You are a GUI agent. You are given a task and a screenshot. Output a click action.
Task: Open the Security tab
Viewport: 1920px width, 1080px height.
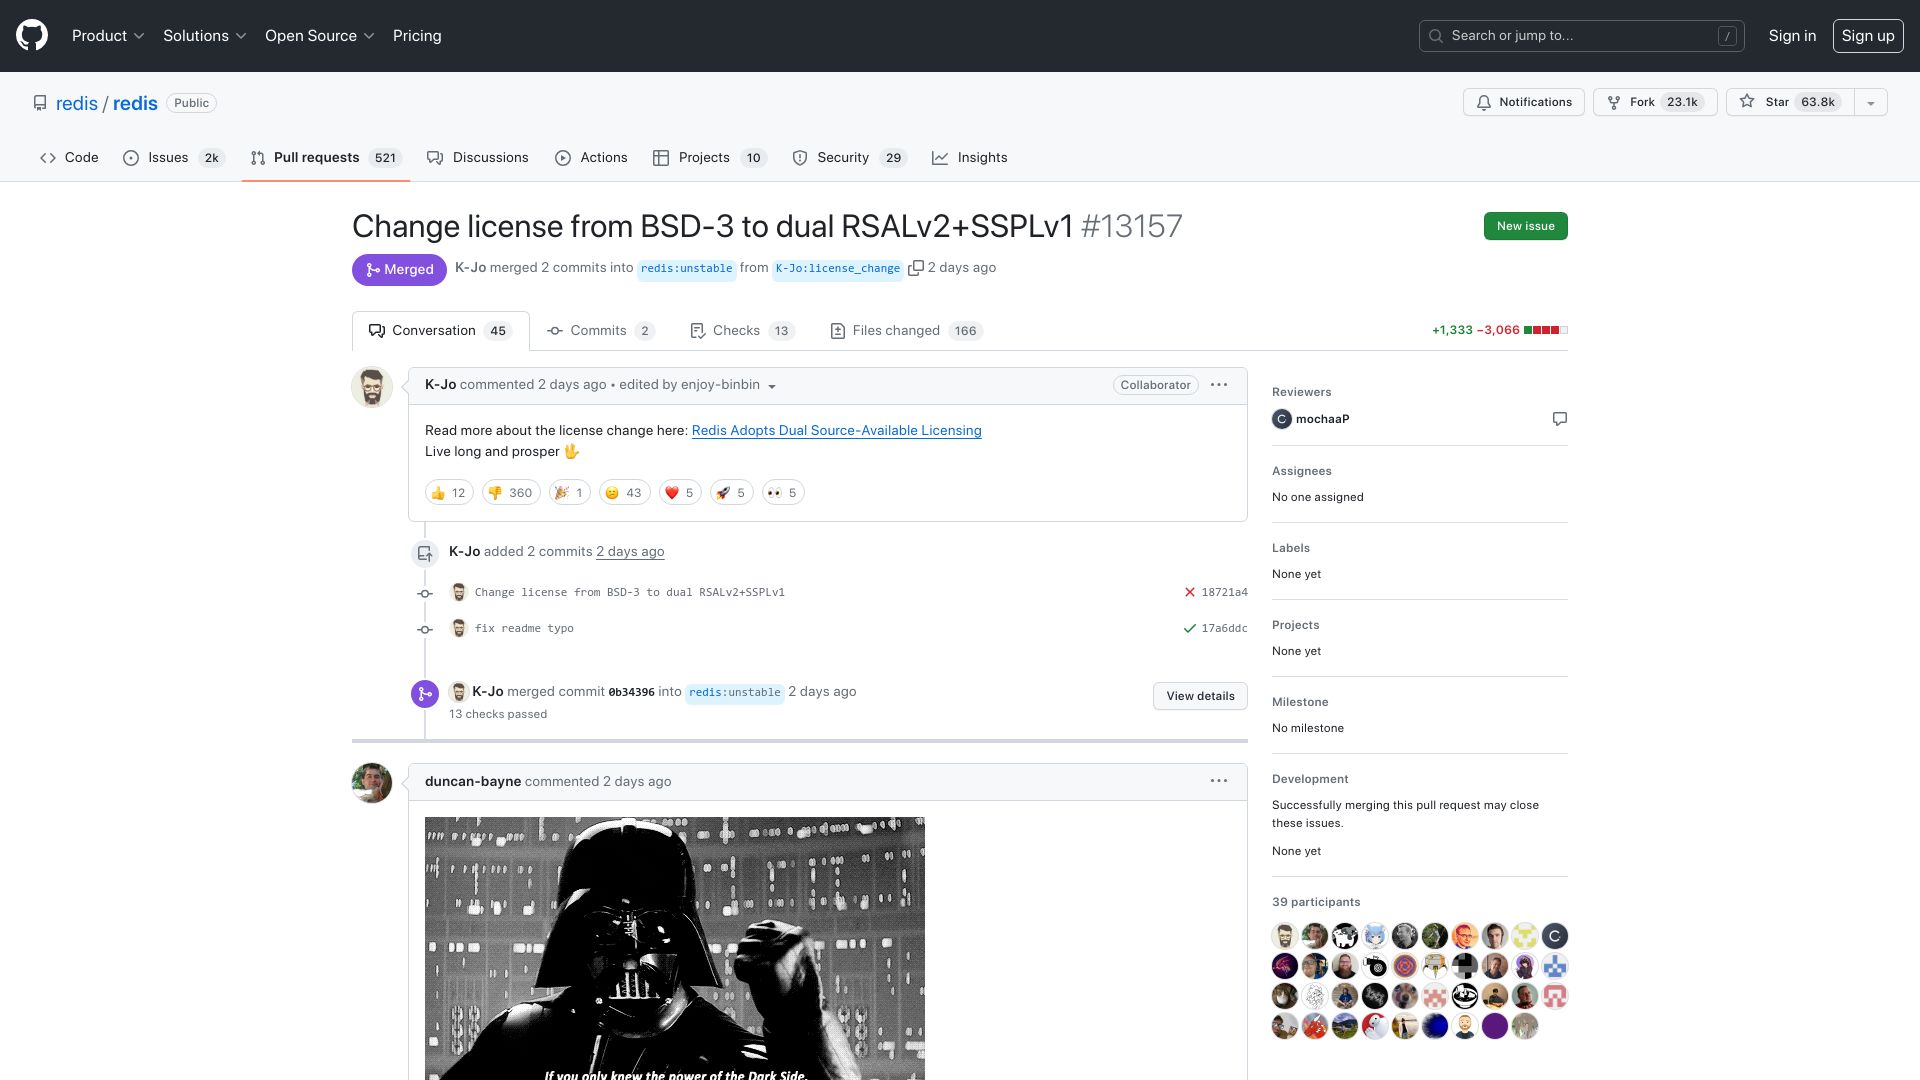[x=849, y=158]
